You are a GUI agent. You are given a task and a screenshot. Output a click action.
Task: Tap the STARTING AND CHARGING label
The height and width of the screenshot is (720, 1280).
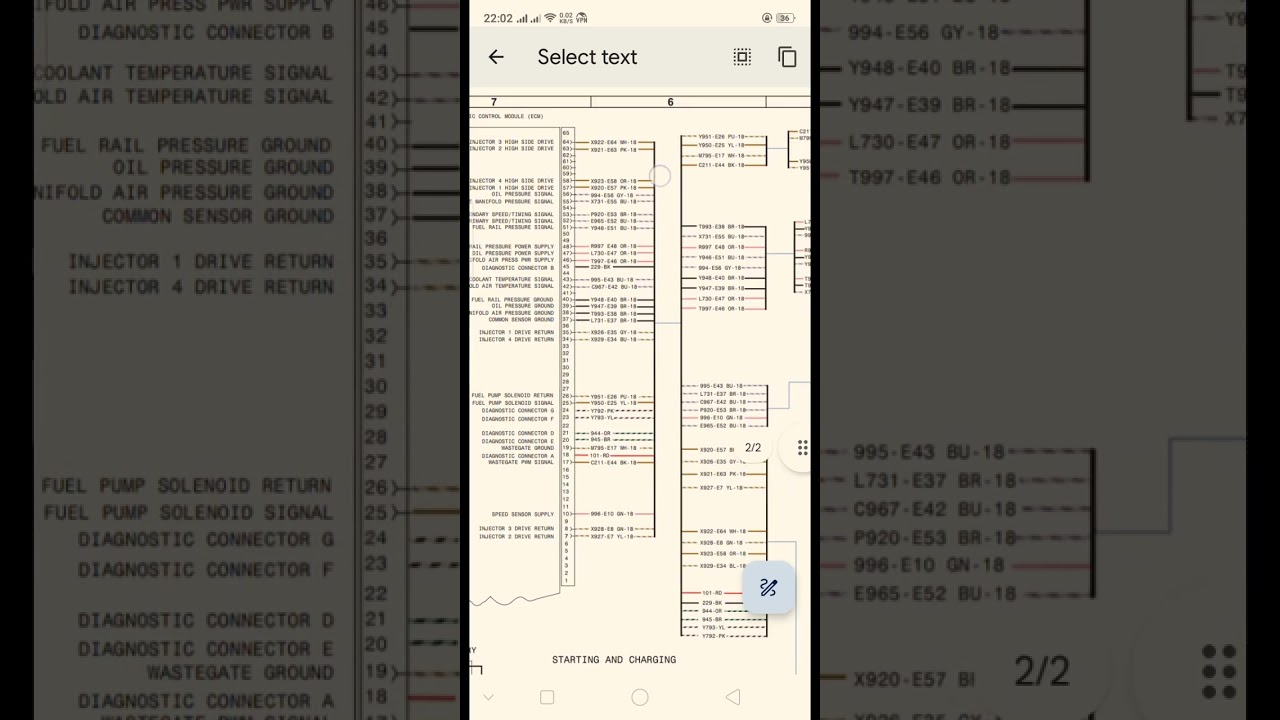[614, 660]
